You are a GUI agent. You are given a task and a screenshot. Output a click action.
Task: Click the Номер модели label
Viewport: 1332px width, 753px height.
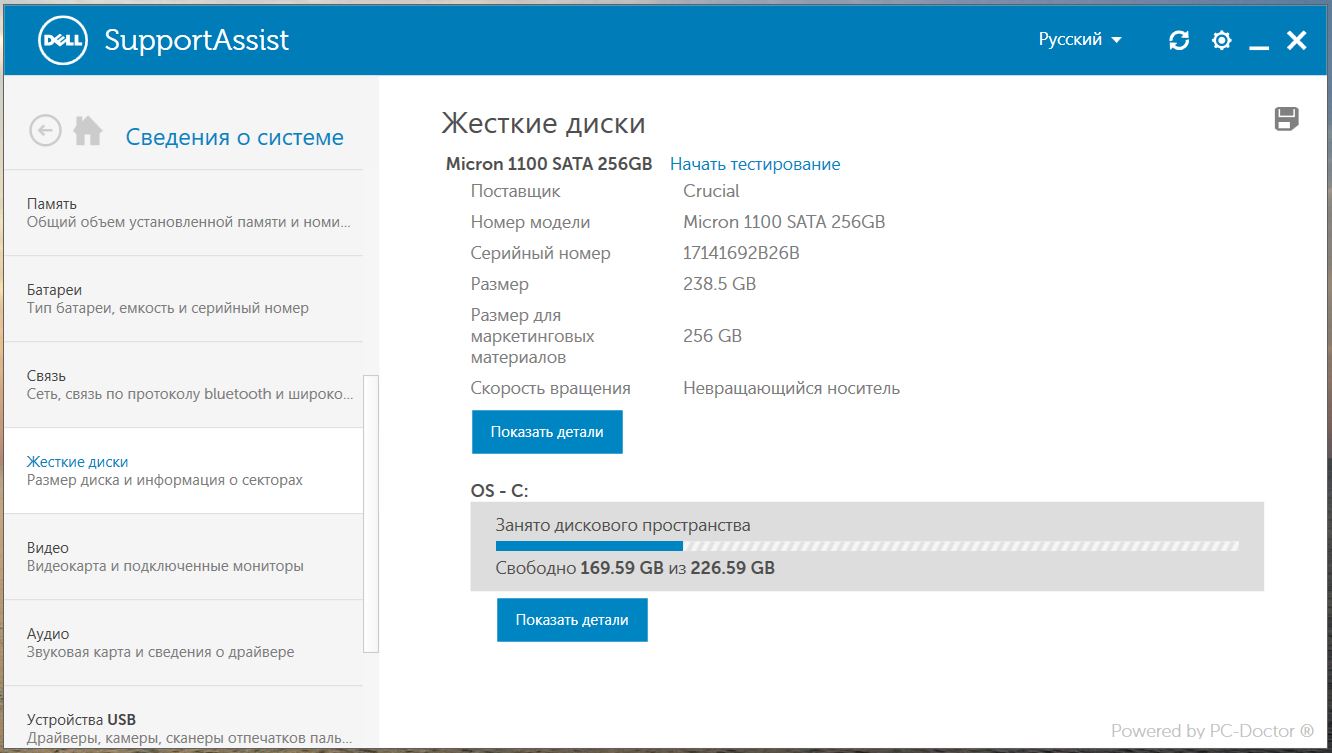530,222
